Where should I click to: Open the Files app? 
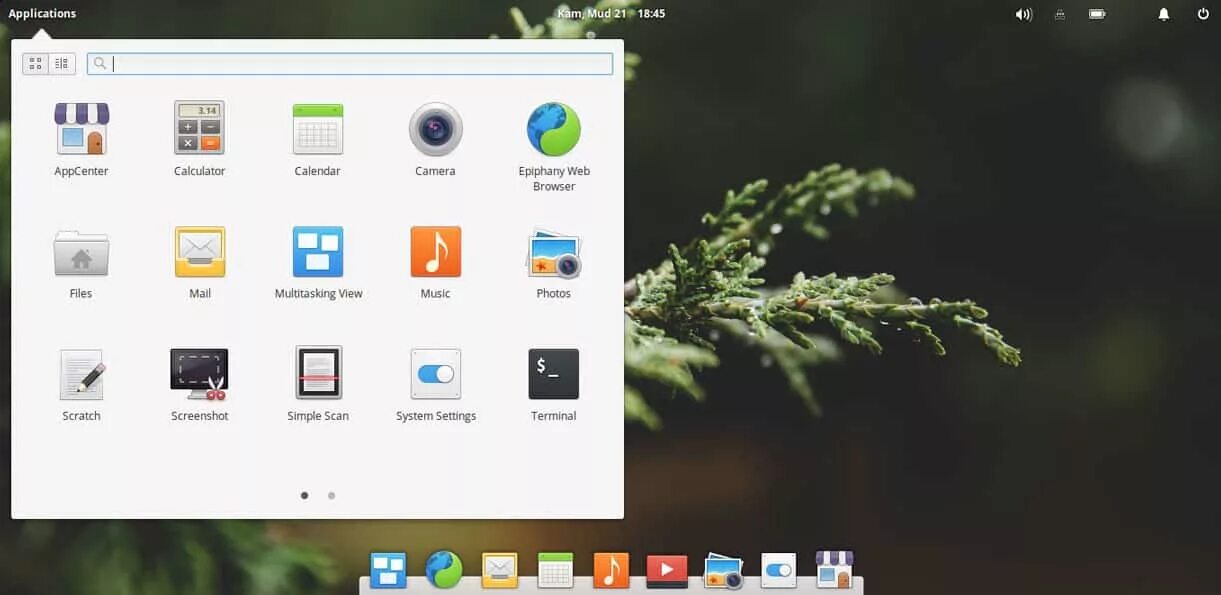(x=81, y=262)
